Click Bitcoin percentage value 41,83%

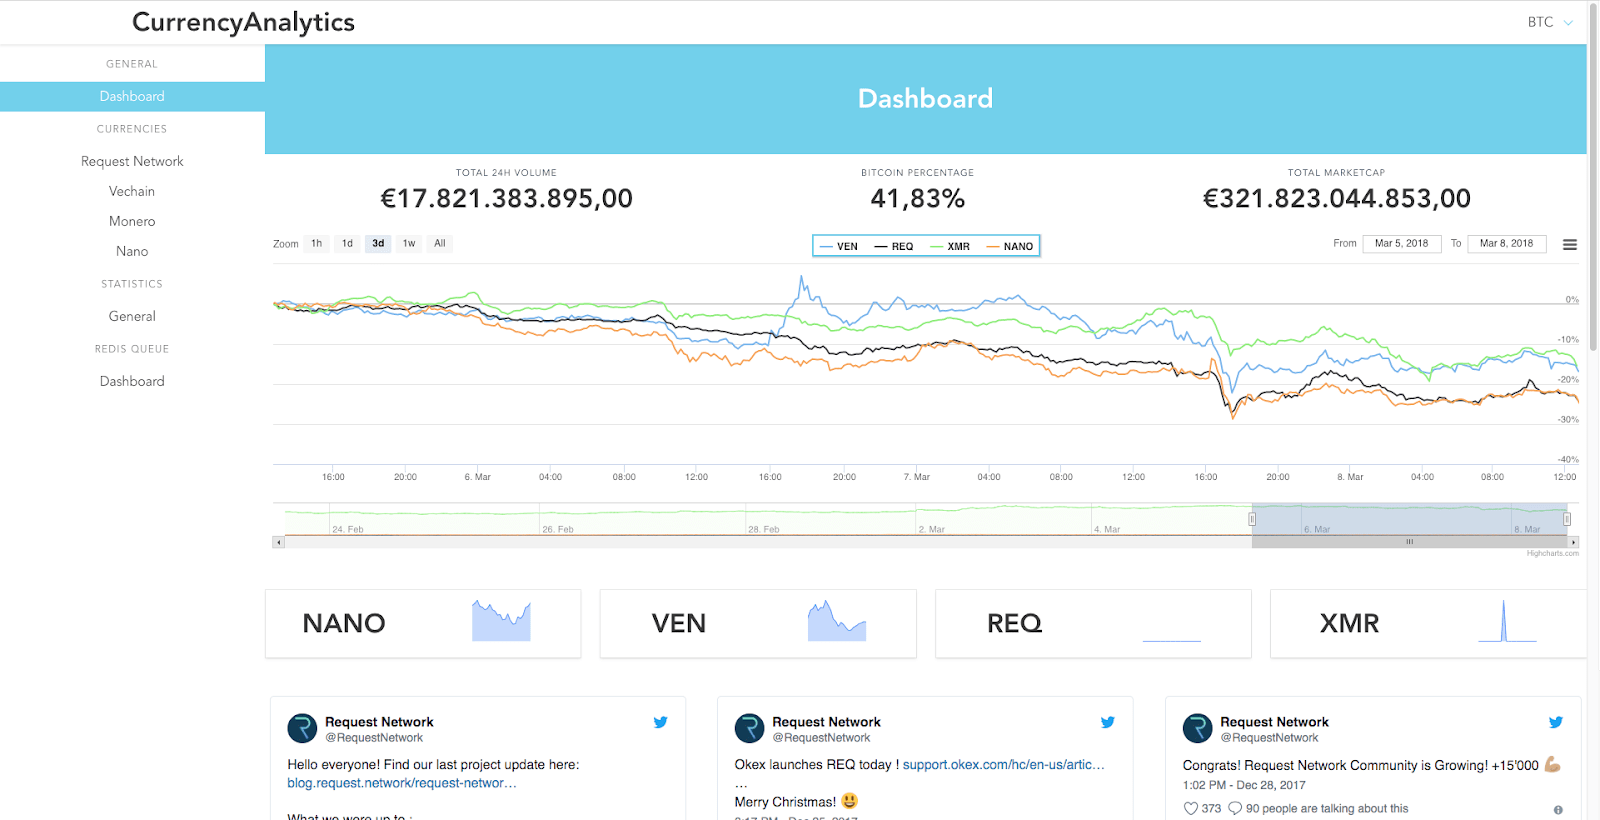click(917, 198)
